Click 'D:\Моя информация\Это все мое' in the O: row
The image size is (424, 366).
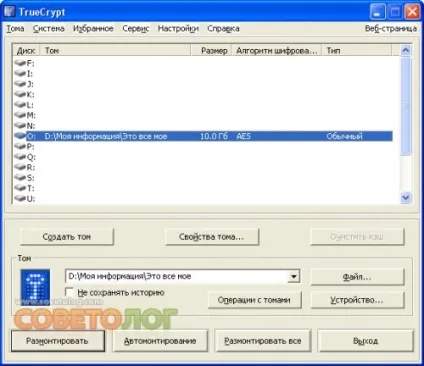106,136
